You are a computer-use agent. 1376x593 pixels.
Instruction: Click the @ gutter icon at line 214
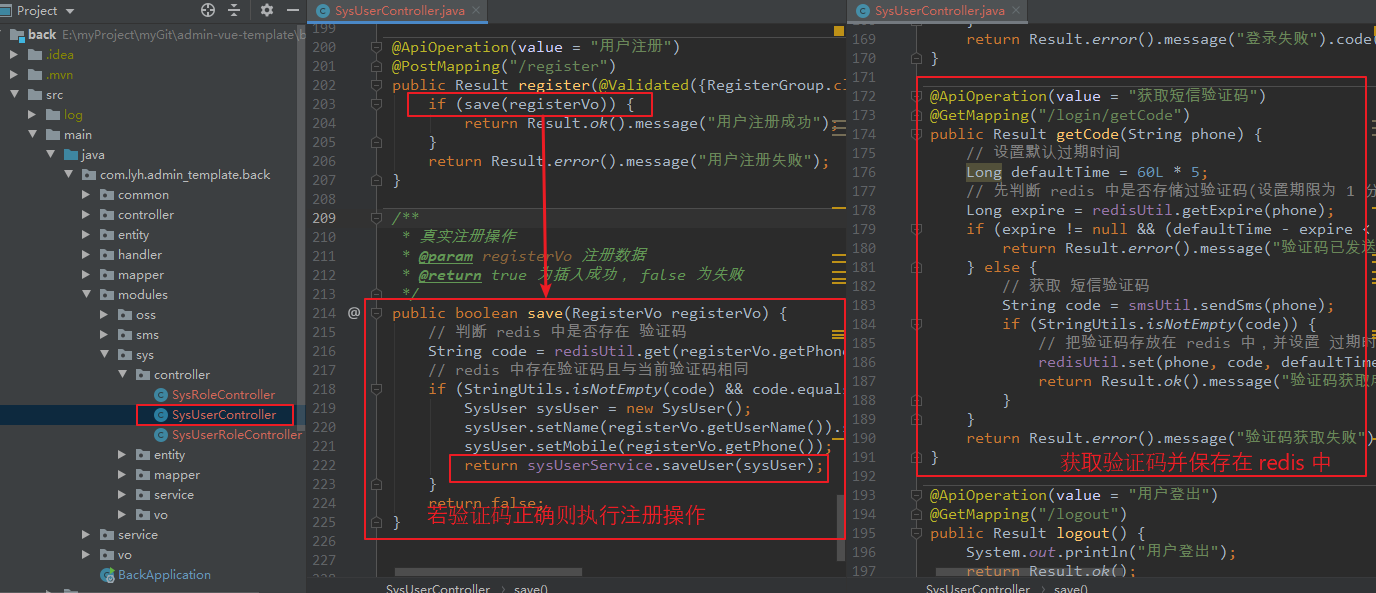click(x=354, y=313)
